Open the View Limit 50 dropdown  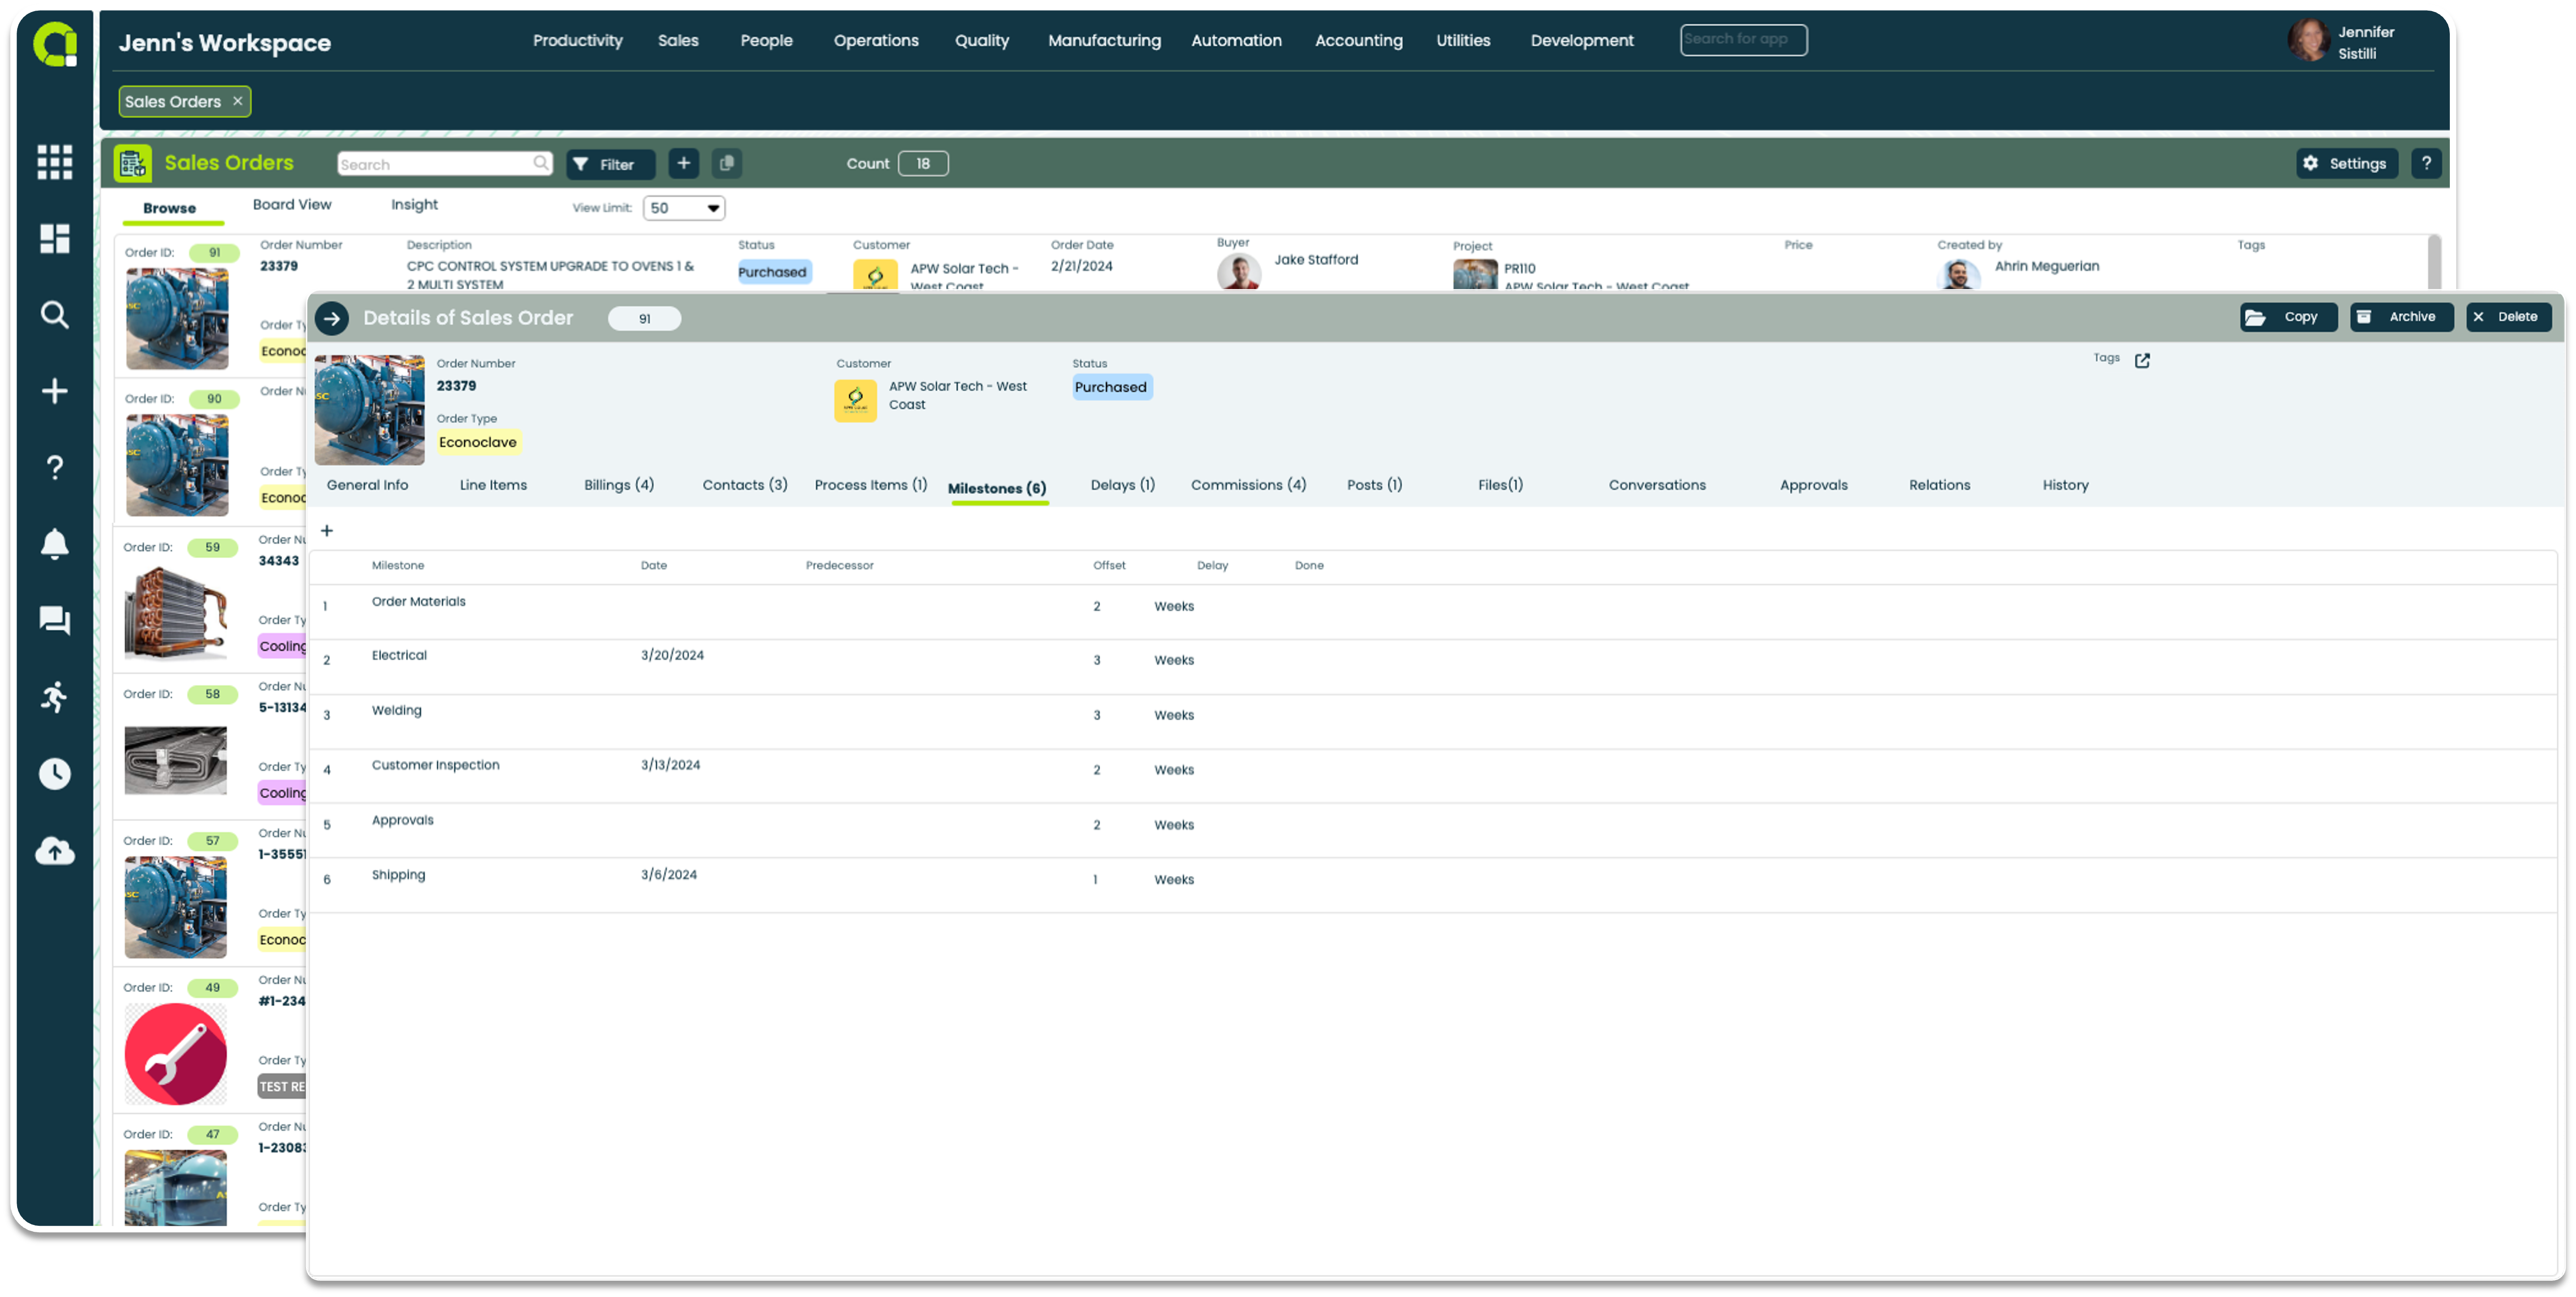(684, 208)
